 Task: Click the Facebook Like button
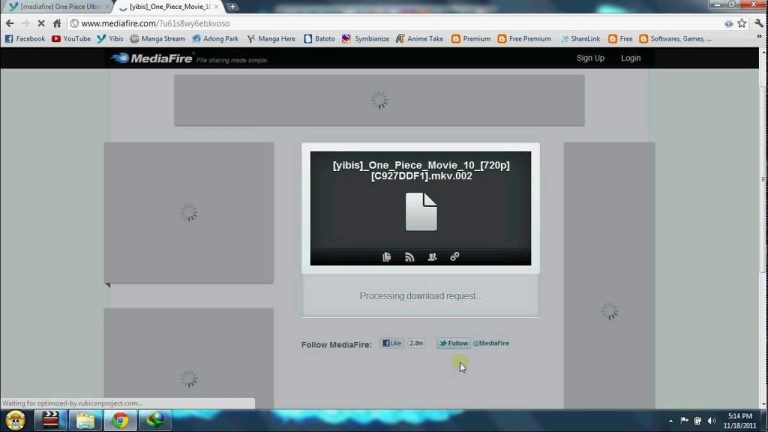(x=392, y=343)
